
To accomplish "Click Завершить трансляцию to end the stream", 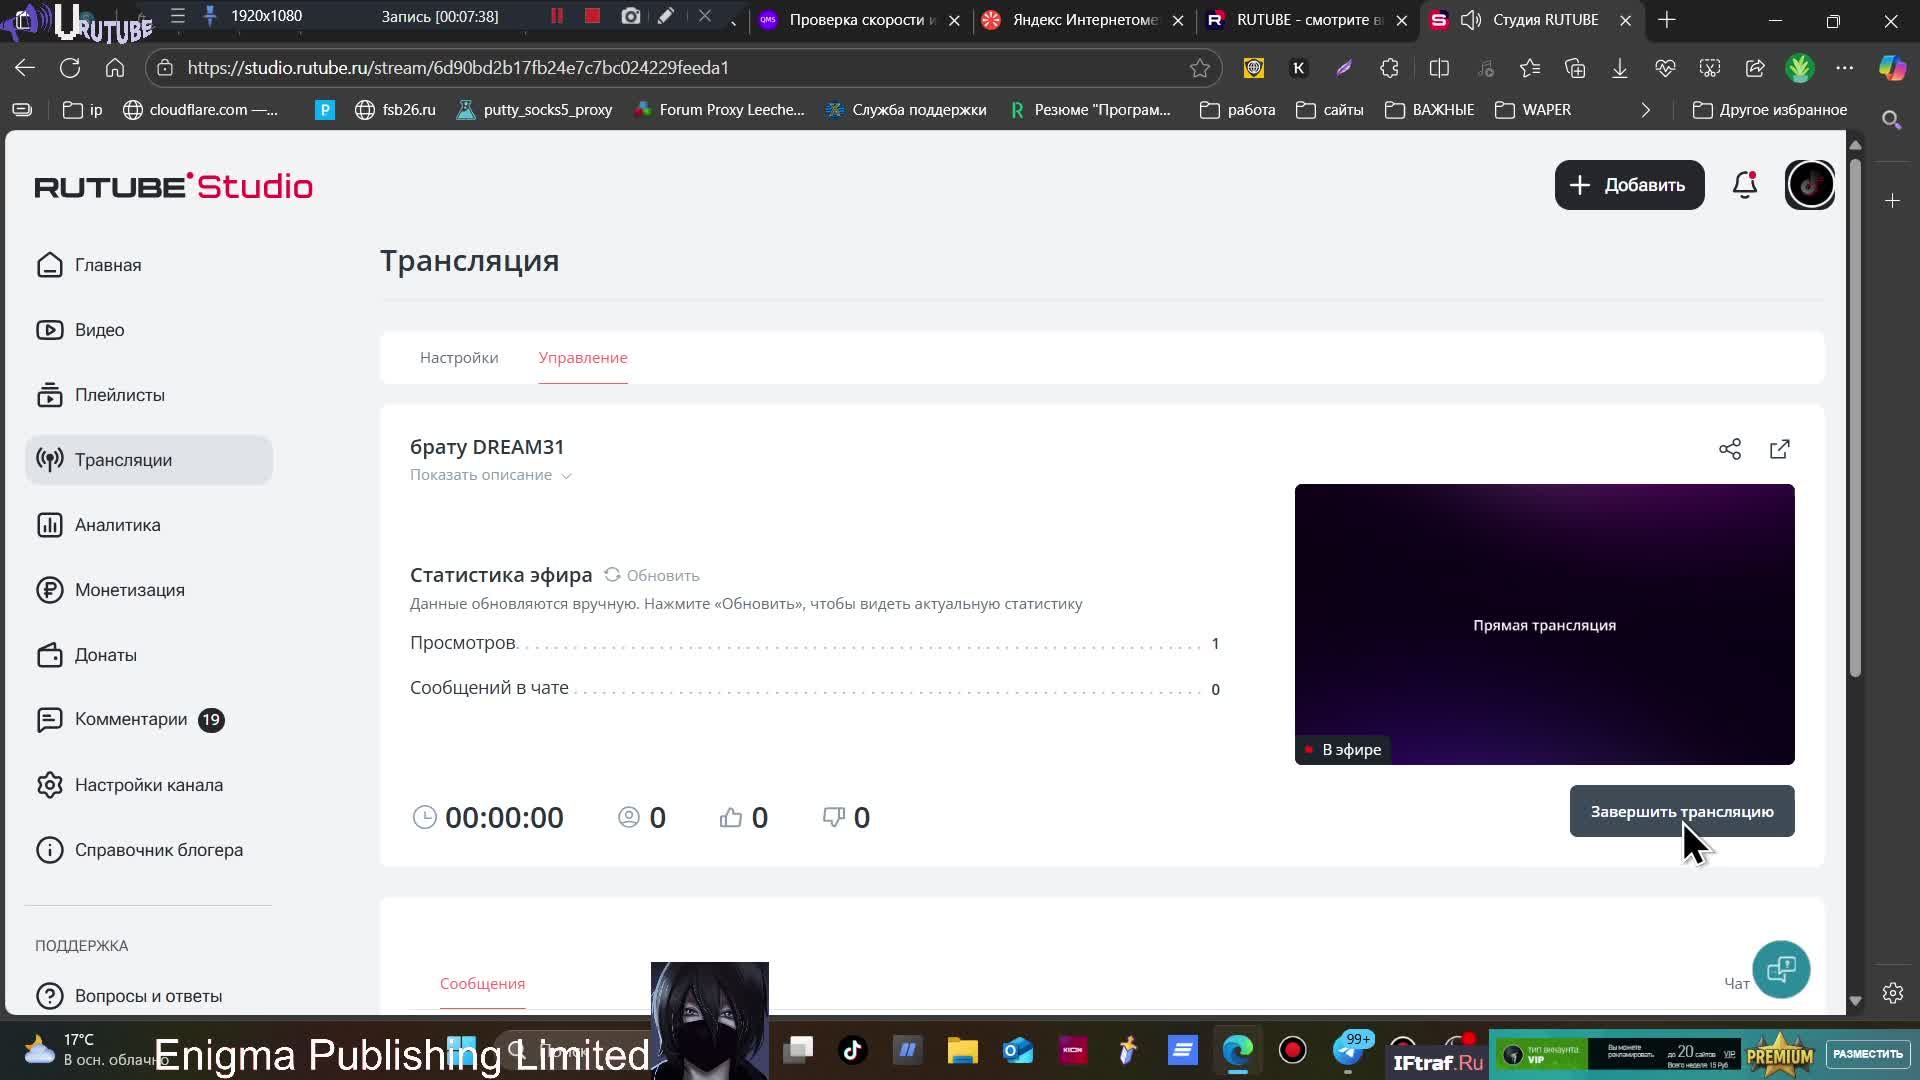I will (x=1680, y=811).
